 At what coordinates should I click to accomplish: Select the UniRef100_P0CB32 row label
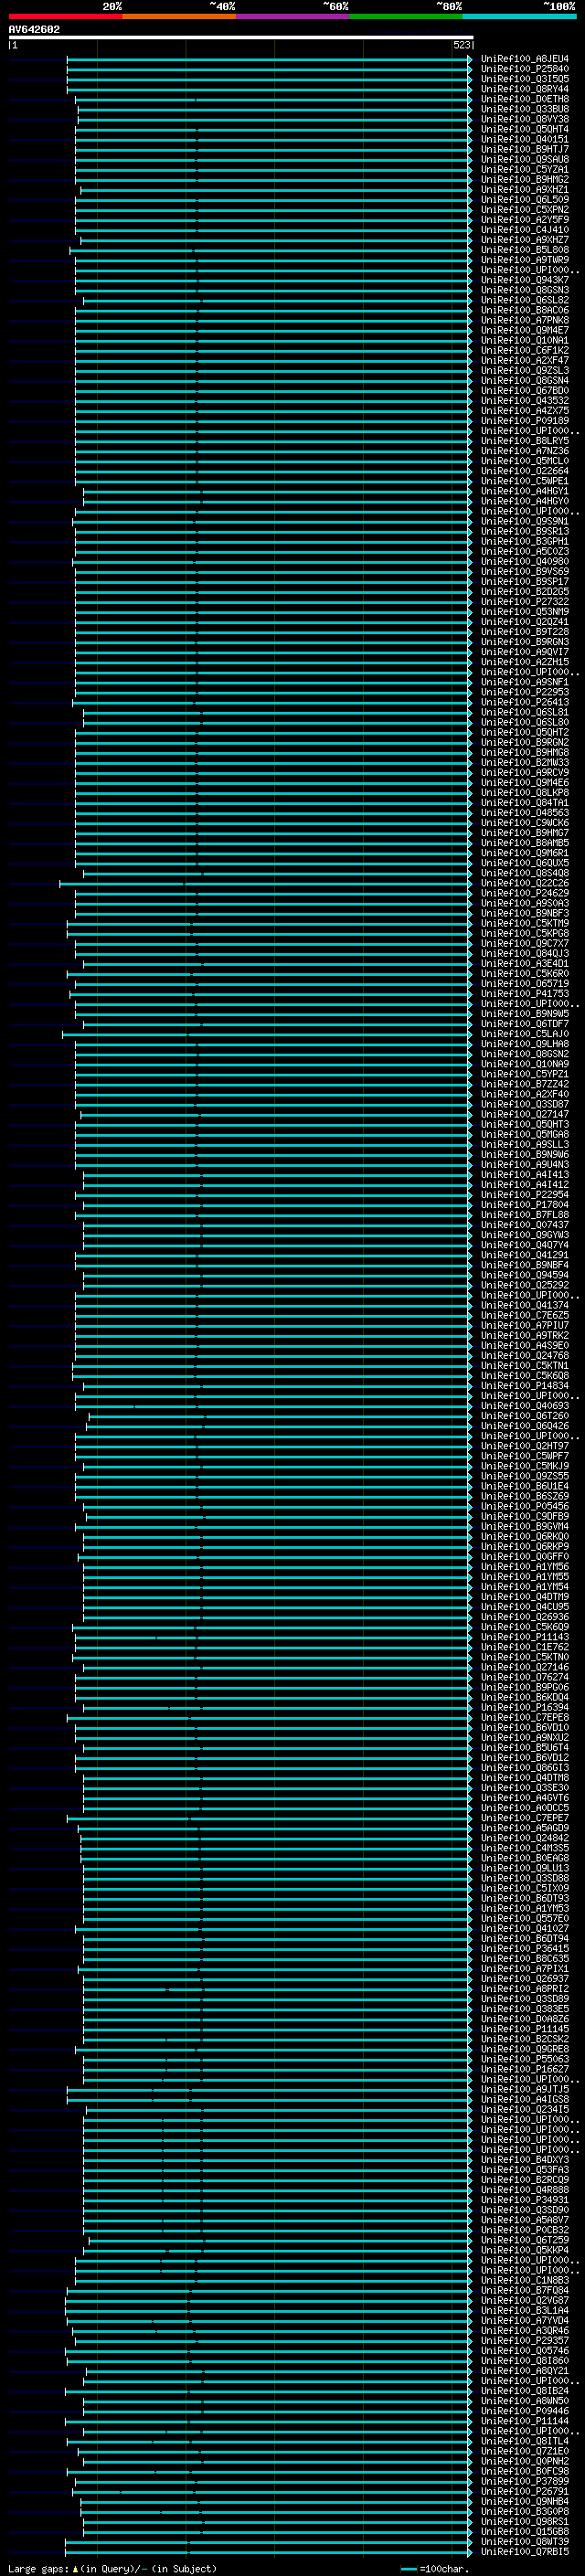pyautogui.click(x=525, y=2230)
